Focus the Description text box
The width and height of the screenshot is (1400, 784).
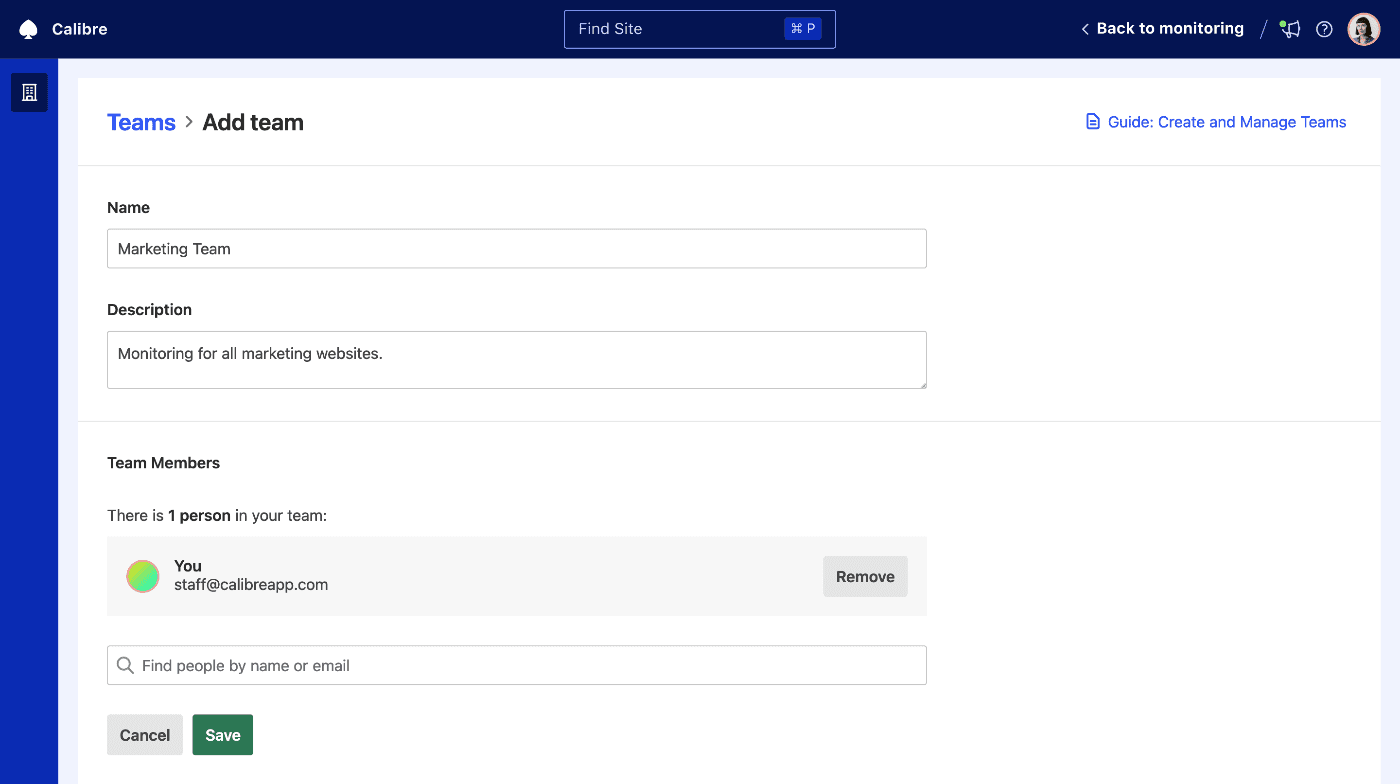(x=516, y=359)
